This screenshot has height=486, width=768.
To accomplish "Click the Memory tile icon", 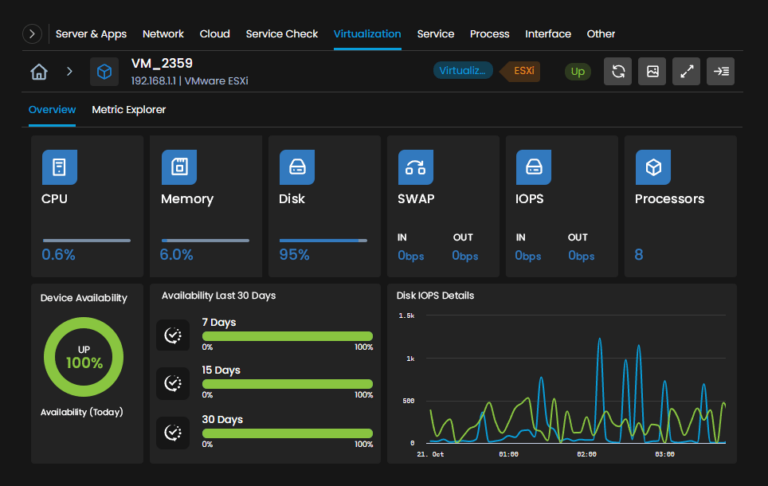I will [179, 167].
